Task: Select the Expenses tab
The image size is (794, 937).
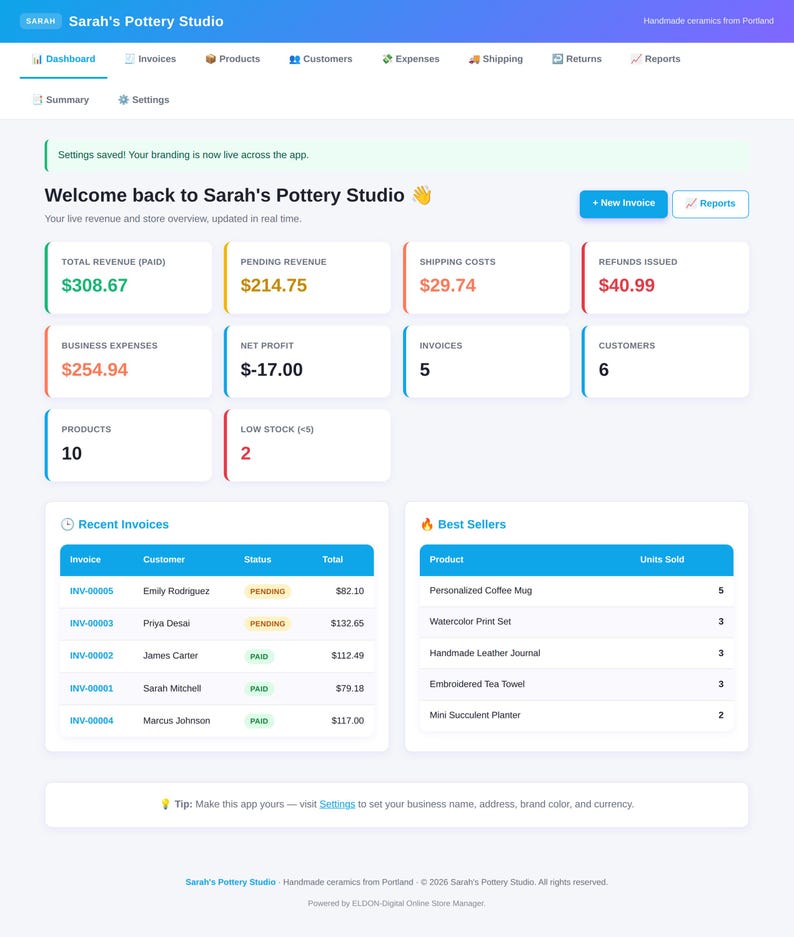Action: pyautogui.click(x=411, y=59)
